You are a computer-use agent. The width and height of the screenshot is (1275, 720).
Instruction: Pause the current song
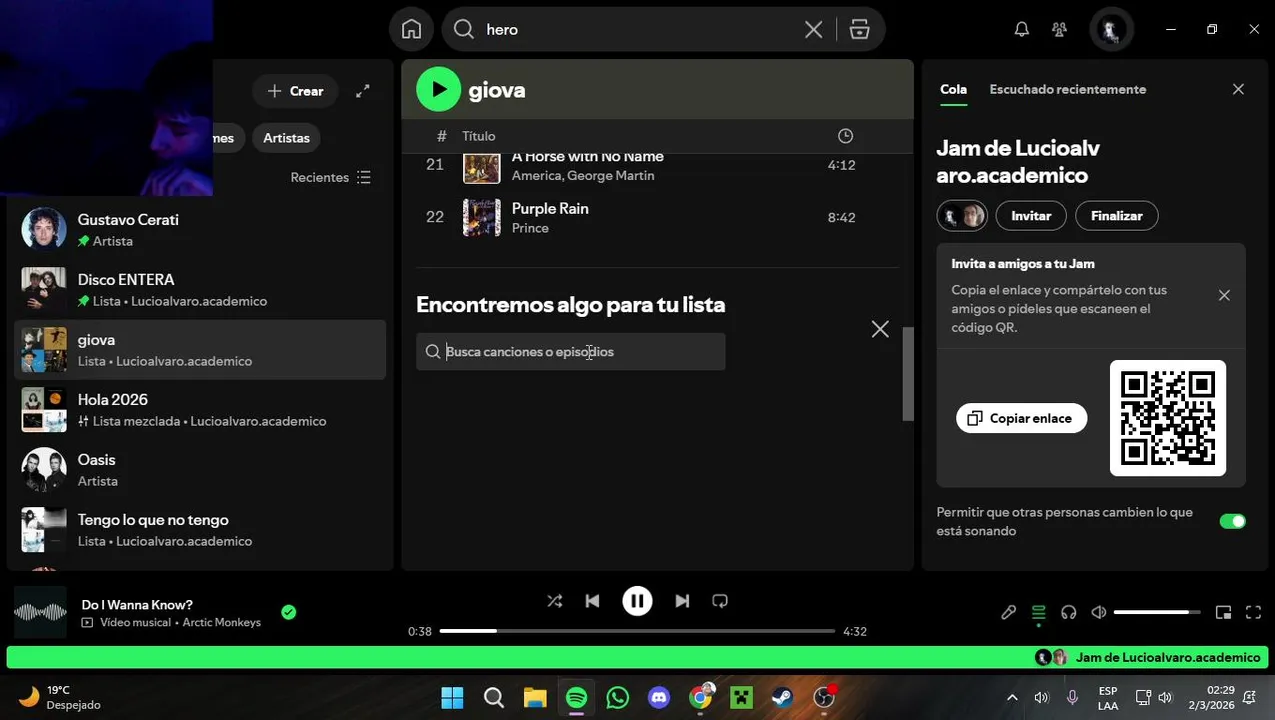[x=637, y=601]
